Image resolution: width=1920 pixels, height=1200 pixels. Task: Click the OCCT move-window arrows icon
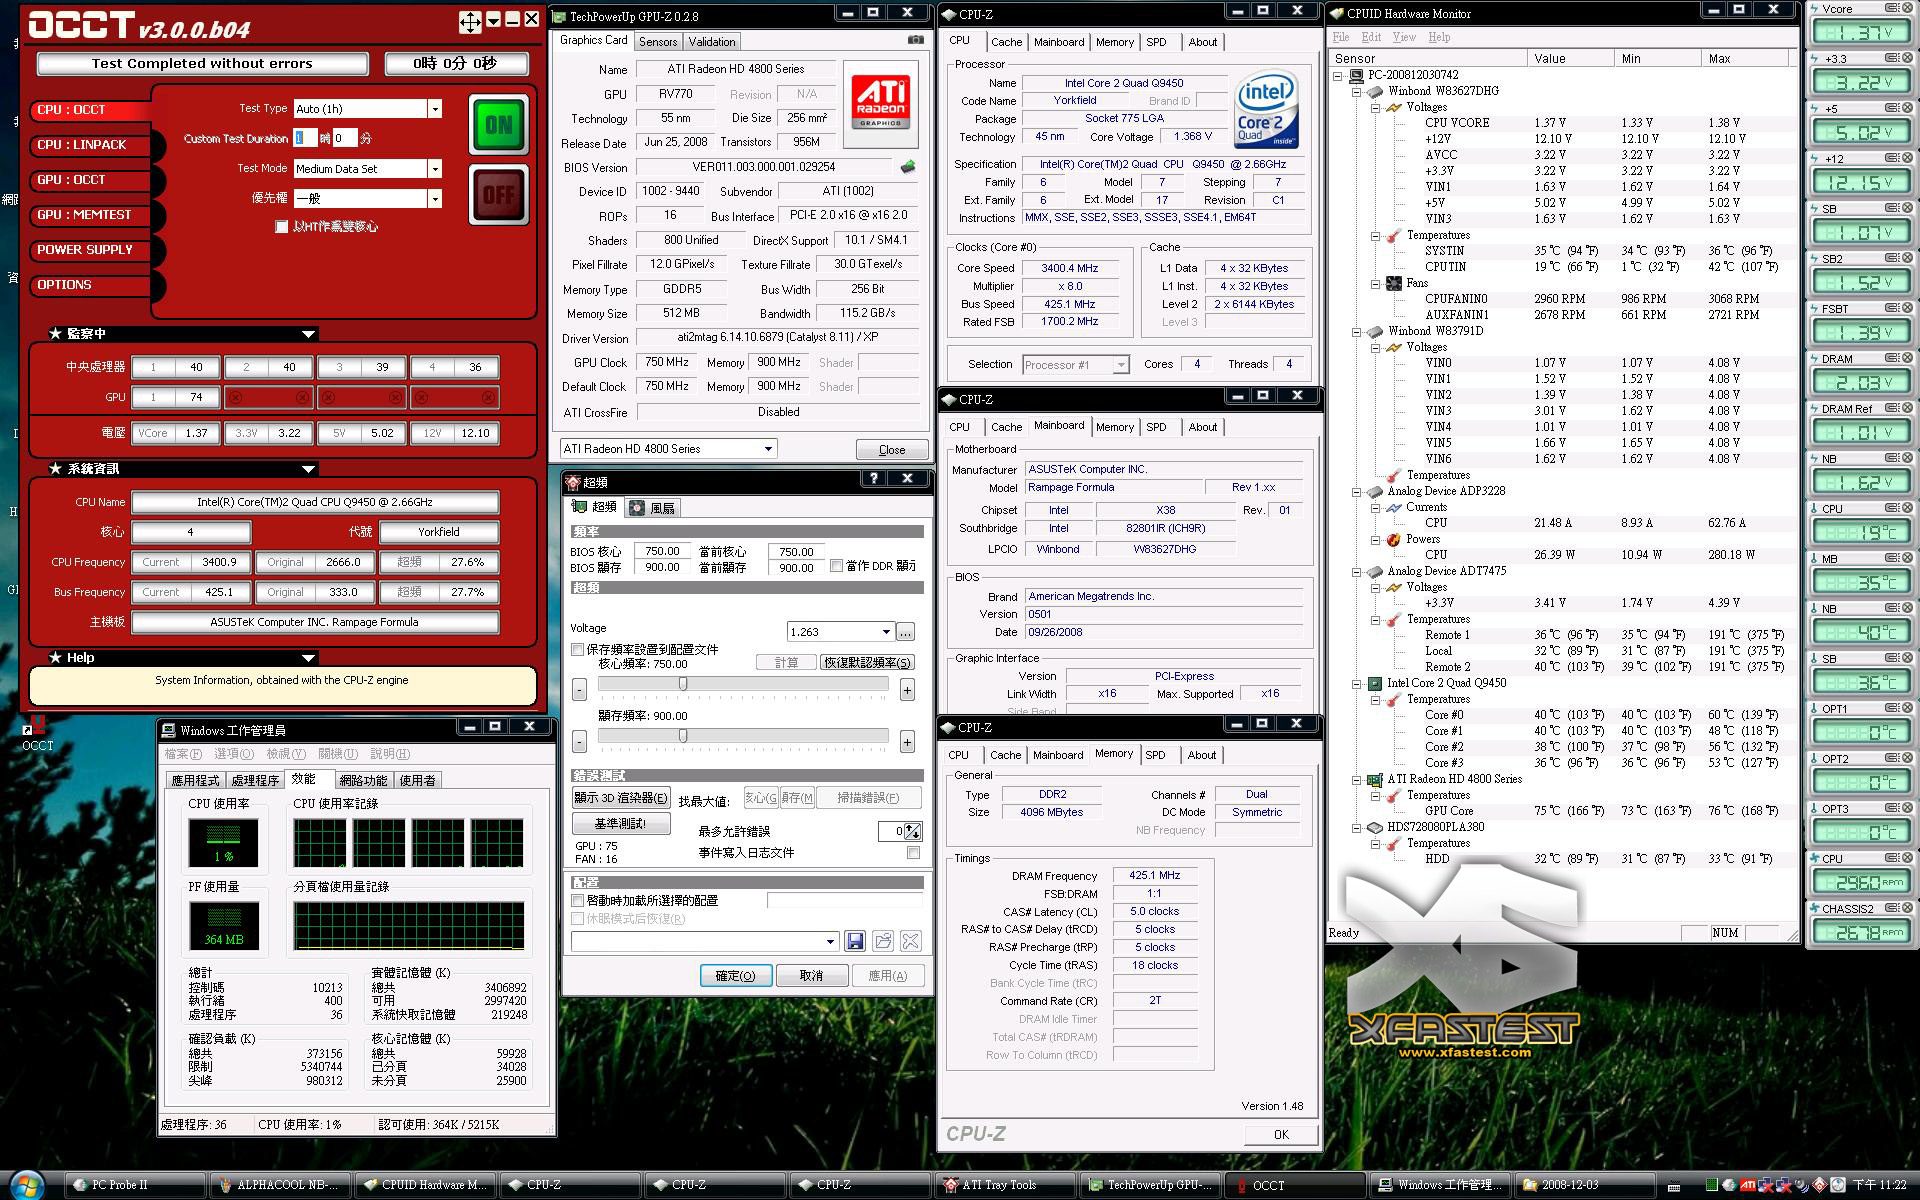click(x=470, y=21)
